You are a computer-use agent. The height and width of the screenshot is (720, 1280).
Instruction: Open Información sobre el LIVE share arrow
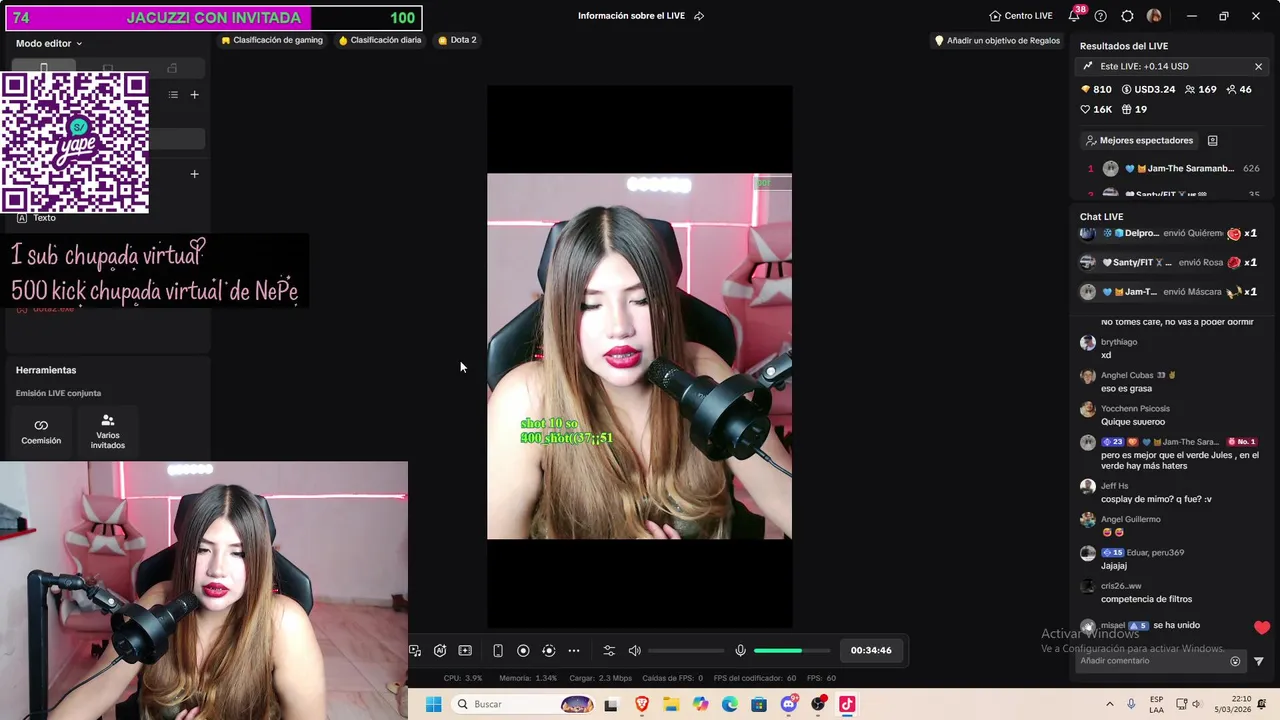click(x=699, y=16)
